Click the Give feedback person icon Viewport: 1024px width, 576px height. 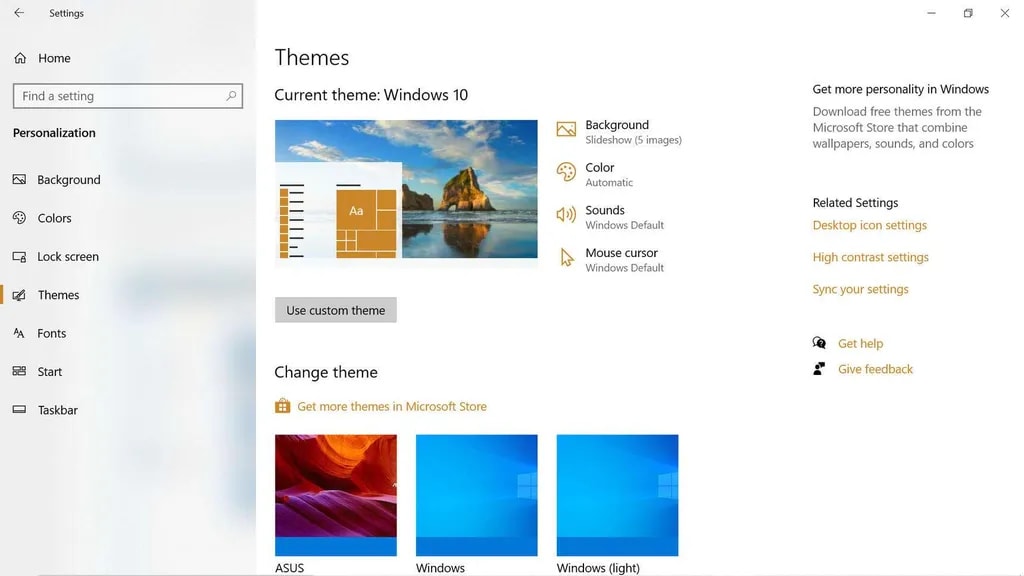pos(820,369)
